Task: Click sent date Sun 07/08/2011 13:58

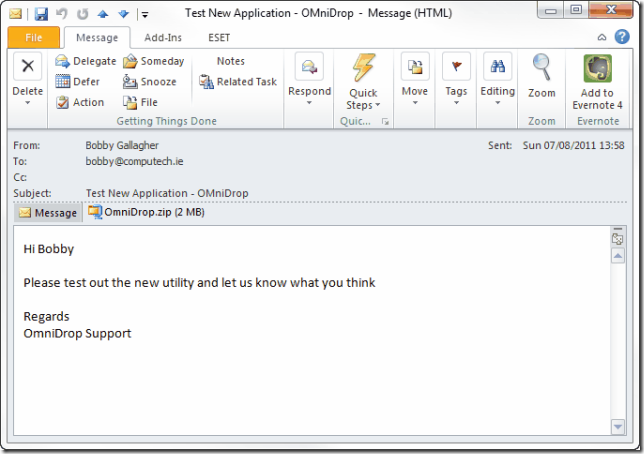Action: 573,145
